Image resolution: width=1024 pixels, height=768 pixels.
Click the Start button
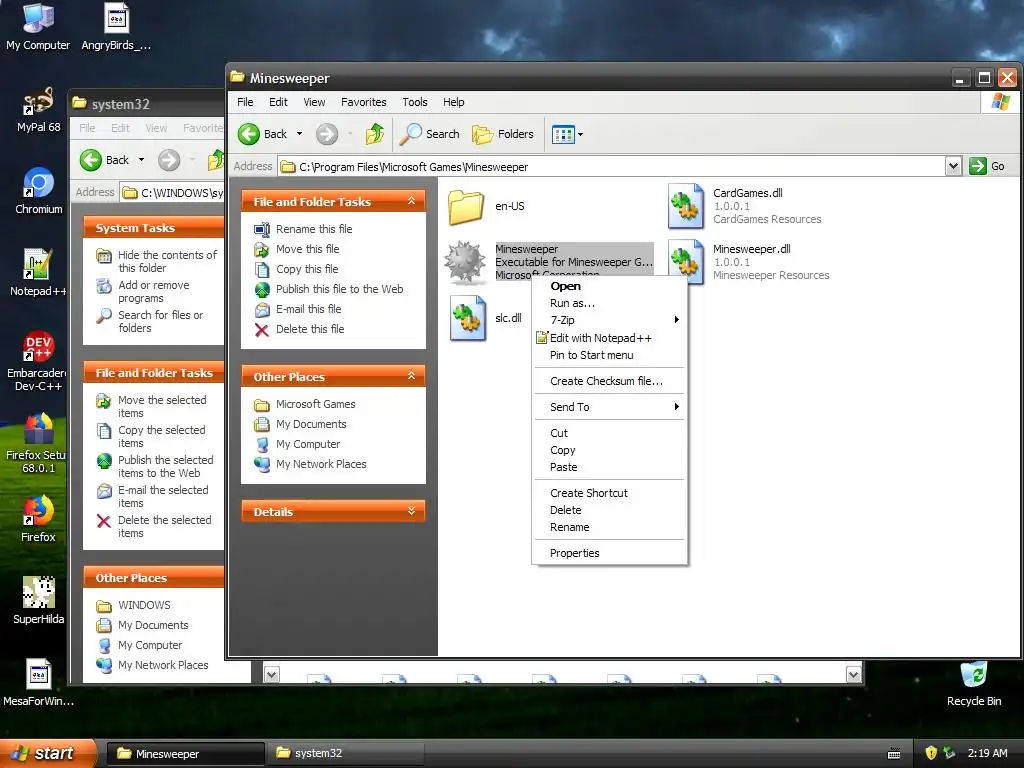48,753
